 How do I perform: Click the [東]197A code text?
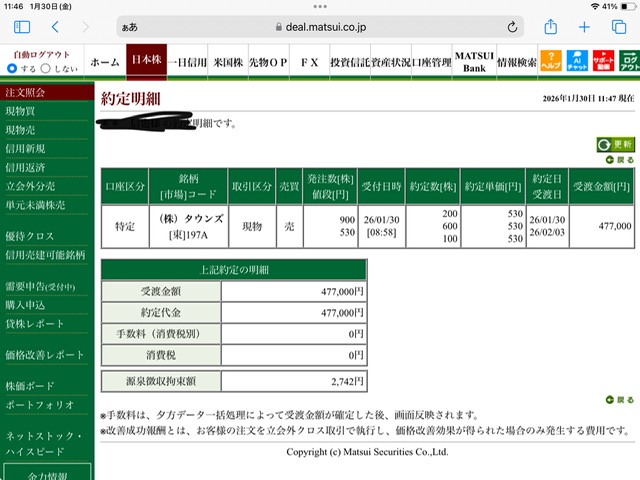(x=188, y=235)
